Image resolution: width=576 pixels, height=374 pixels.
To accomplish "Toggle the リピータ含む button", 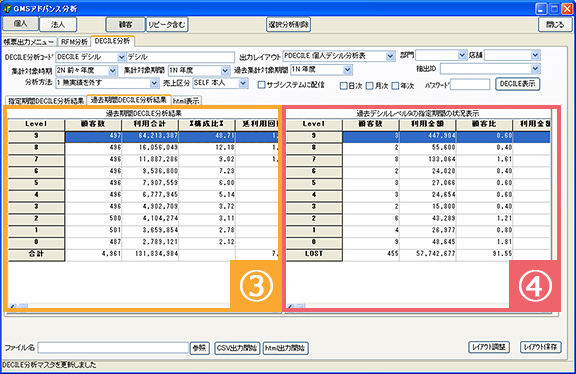I will 167,24.
